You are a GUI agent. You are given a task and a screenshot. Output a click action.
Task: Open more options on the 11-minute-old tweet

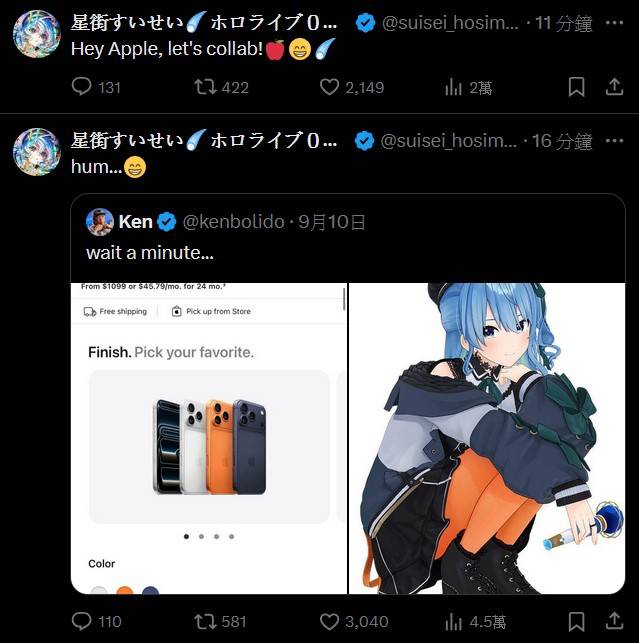614,23
